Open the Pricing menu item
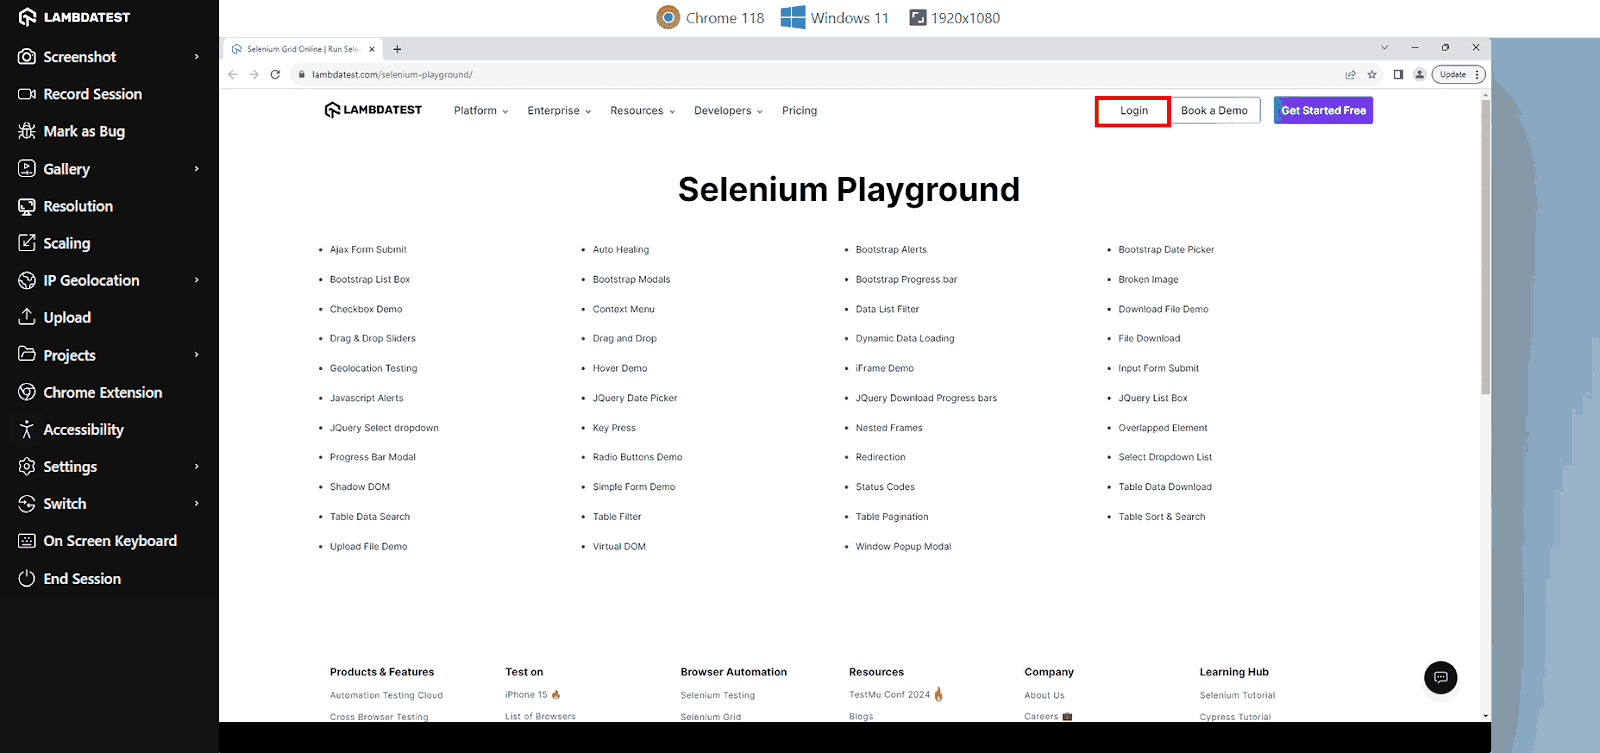1600x753 pixels. click(799, 111)
